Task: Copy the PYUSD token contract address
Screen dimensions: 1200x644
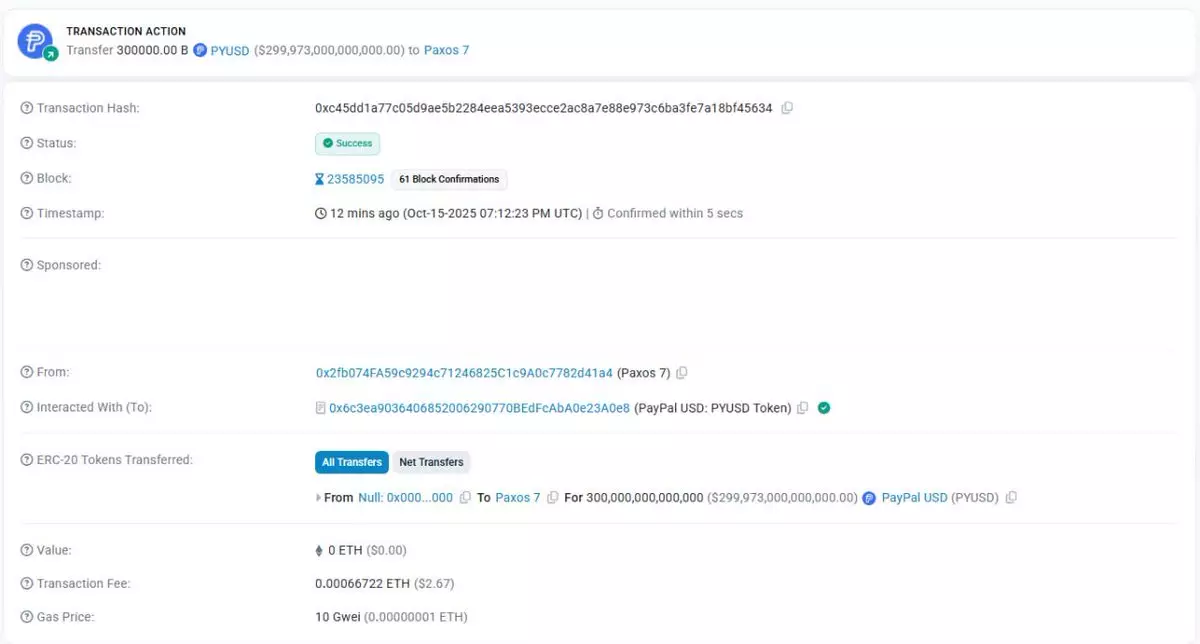Action: tap(802, 408)
